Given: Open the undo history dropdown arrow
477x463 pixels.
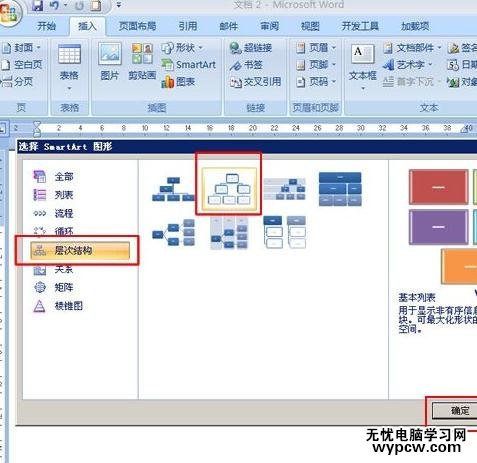Looking at the screenshot, I should (65, 5).
